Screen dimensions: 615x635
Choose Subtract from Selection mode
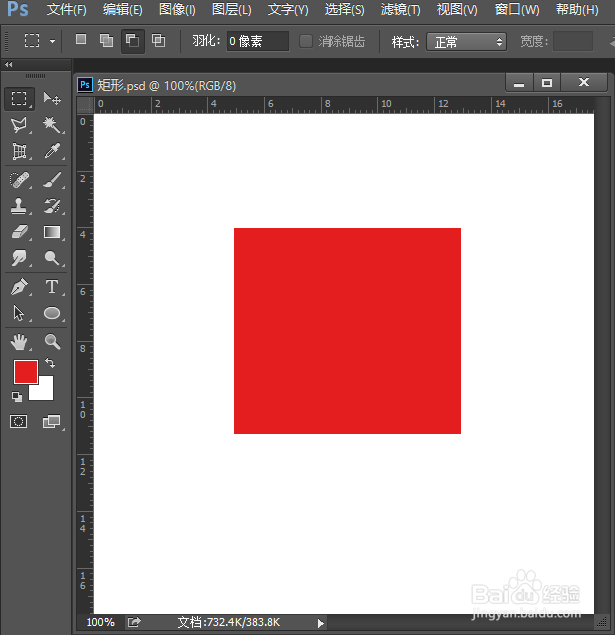click(x=133, y=40)
